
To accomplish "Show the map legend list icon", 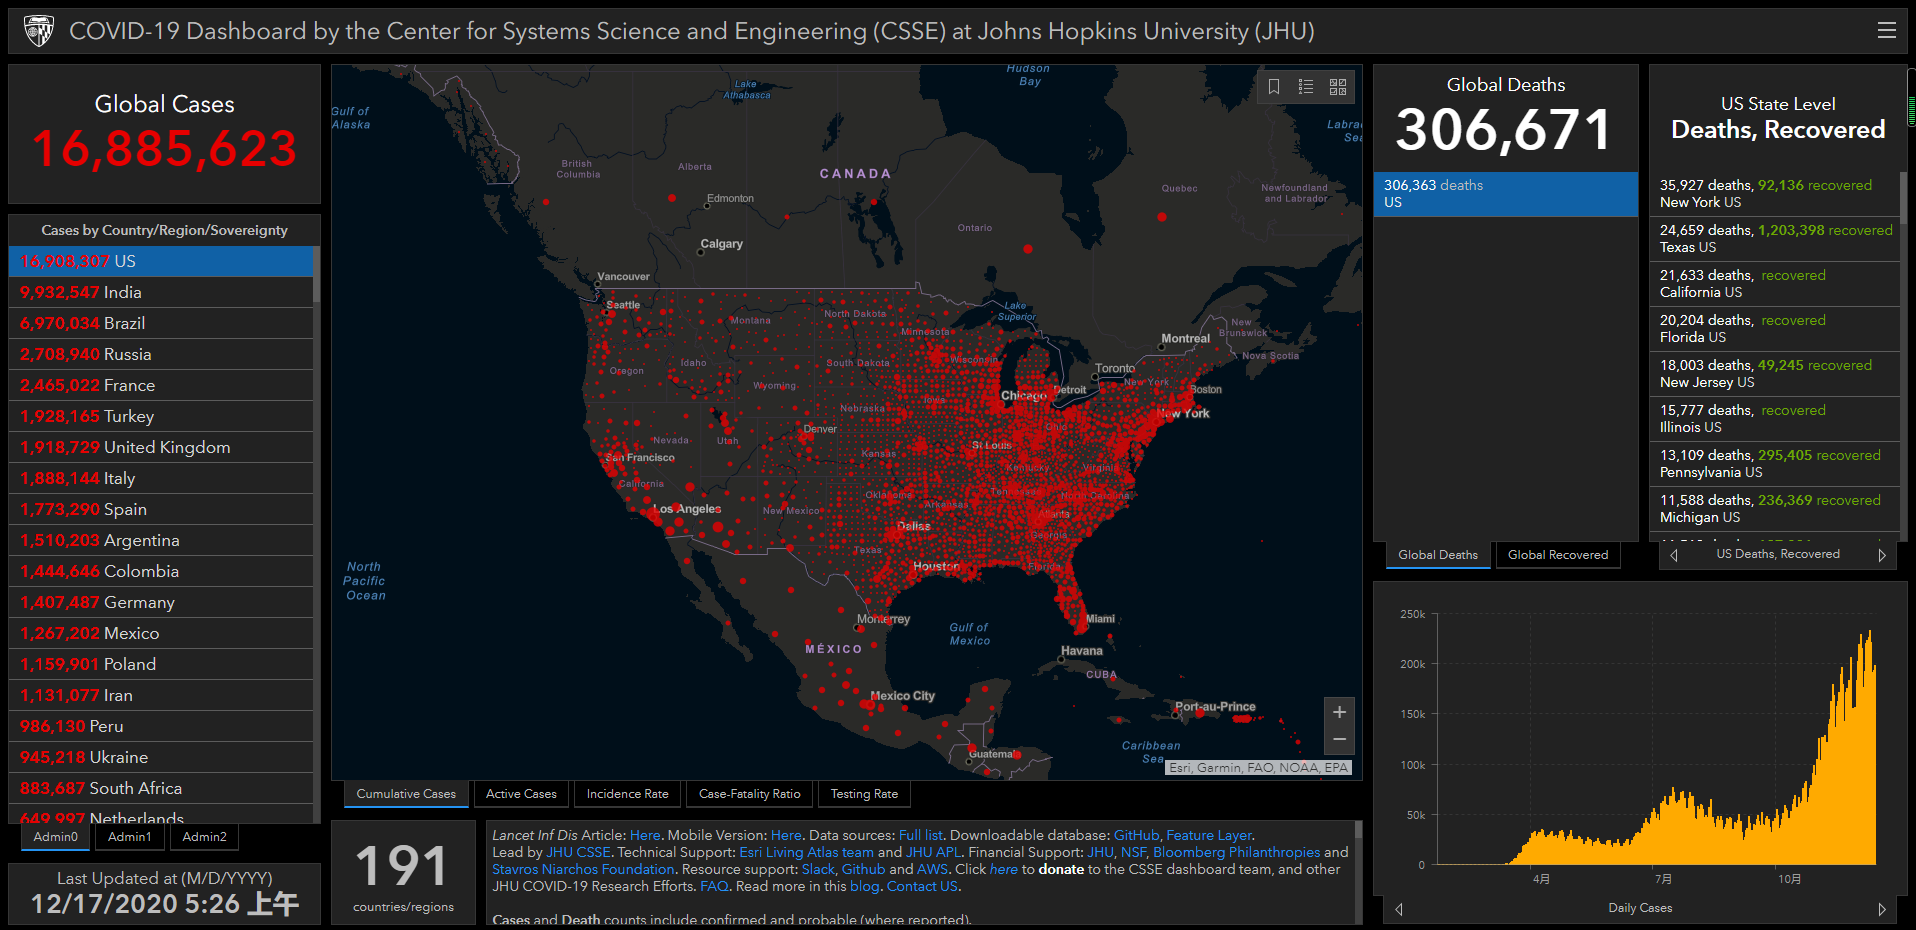I will pyautogui.click(x=1306, y=87).
